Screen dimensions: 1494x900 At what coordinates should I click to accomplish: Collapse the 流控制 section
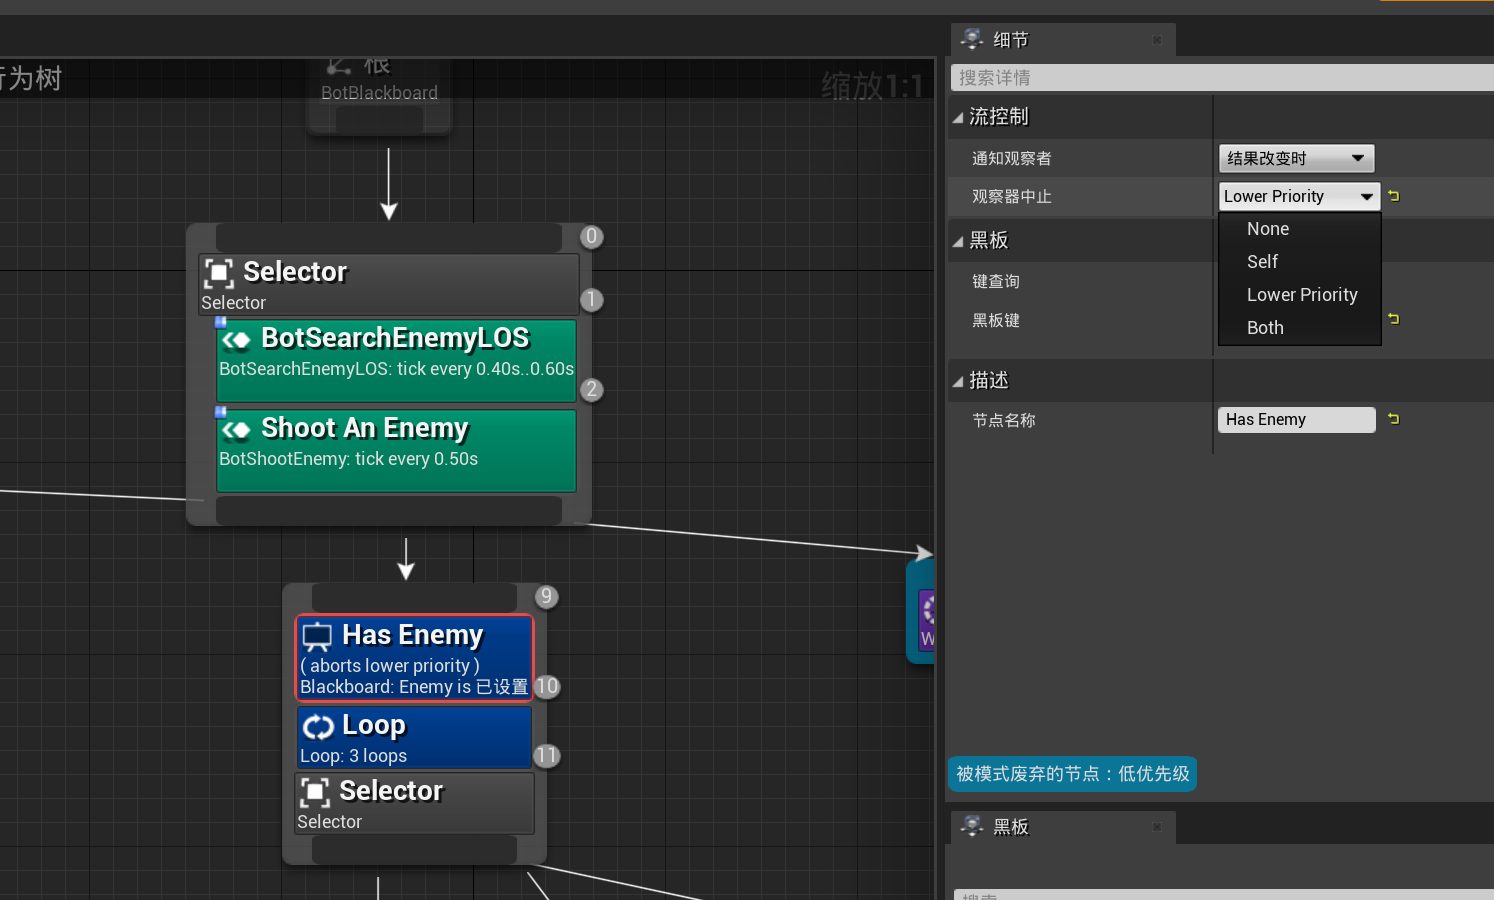tap(960, 116)
